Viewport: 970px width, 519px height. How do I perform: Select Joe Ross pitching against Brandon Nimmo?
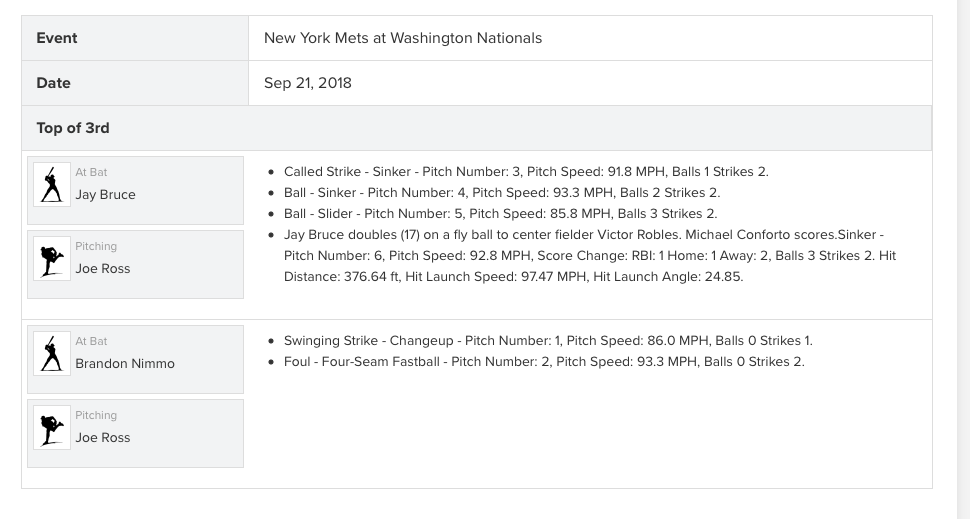click(x=103, y=438)
